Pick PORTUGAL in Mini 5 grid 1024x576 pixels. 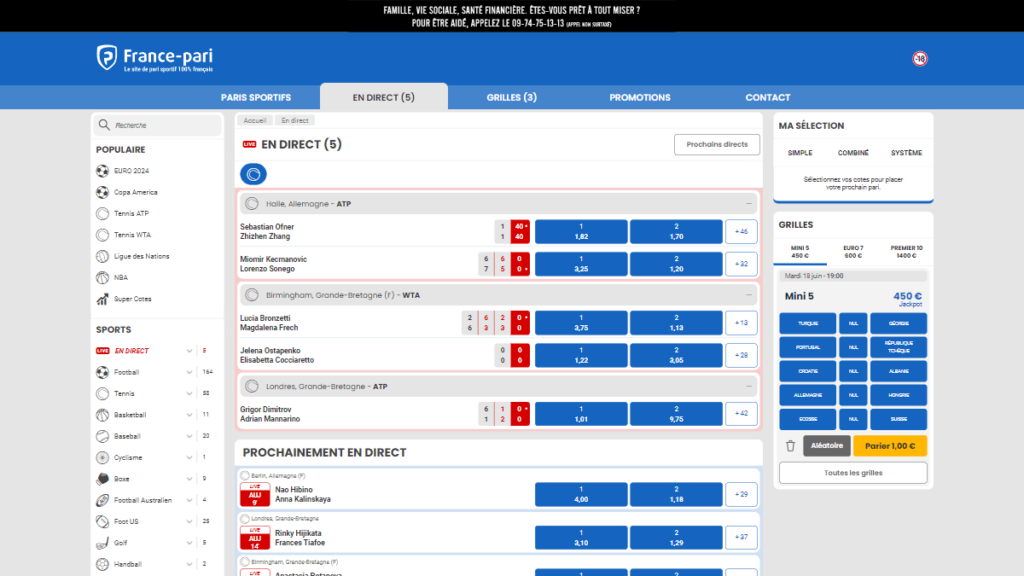(x=808, y=347)
